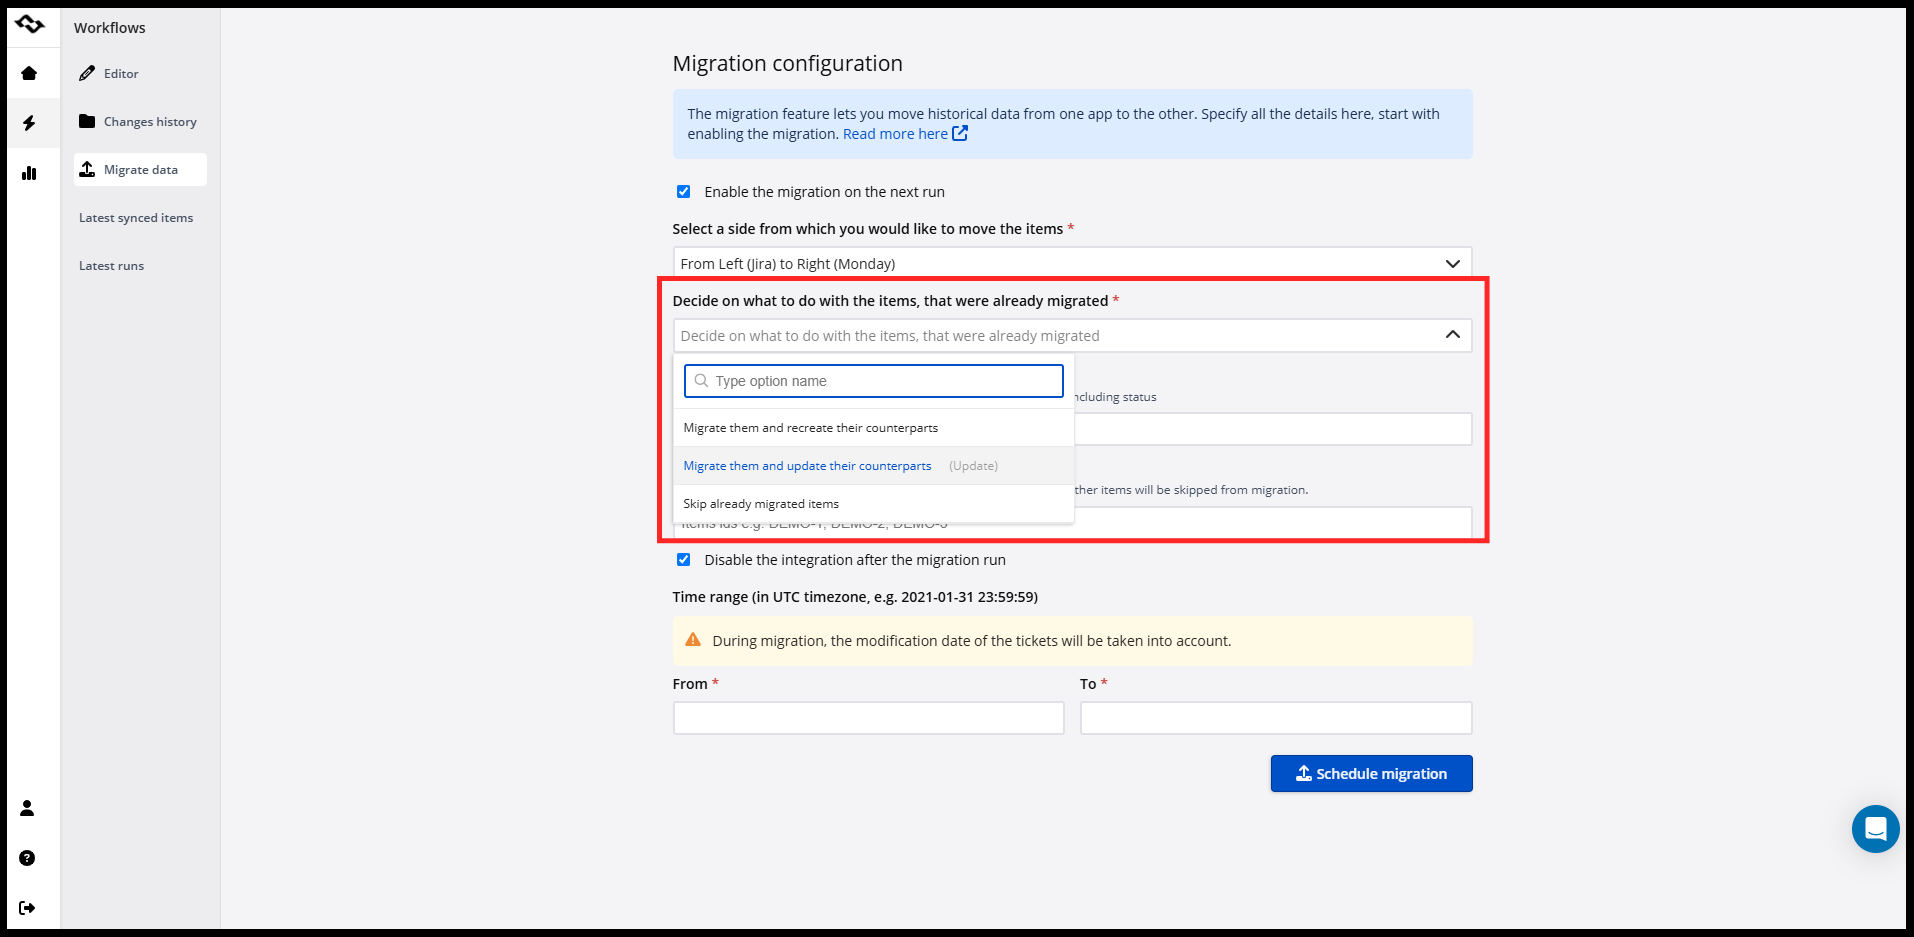Open the lightning bolt workflows icon
The image size is (1914, 937).
point(29,123)
